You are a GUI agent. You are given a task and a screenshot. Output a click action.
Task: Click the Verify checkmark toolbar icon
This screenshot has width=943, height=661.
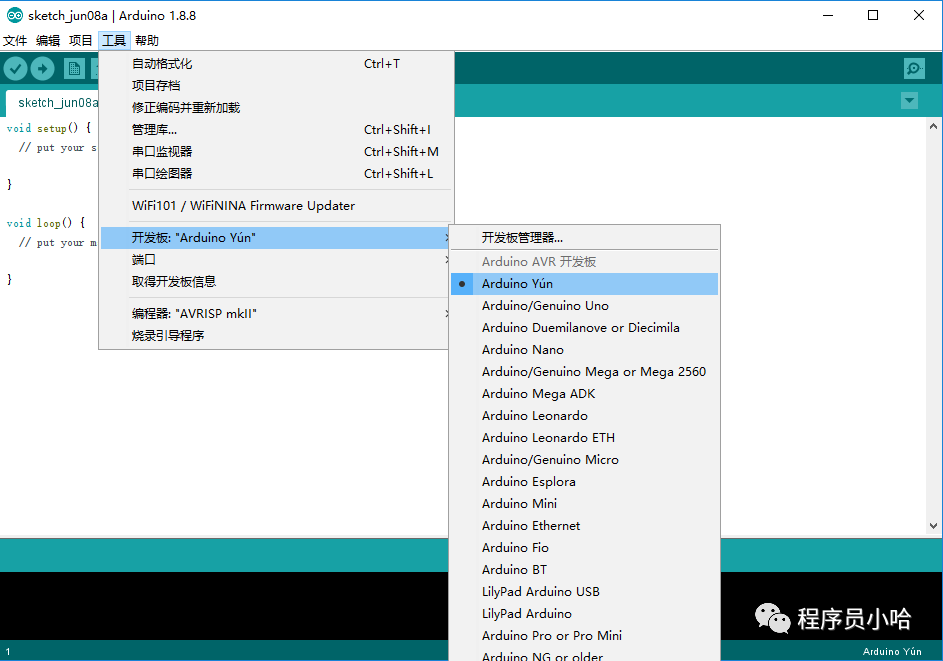[15, 68]
